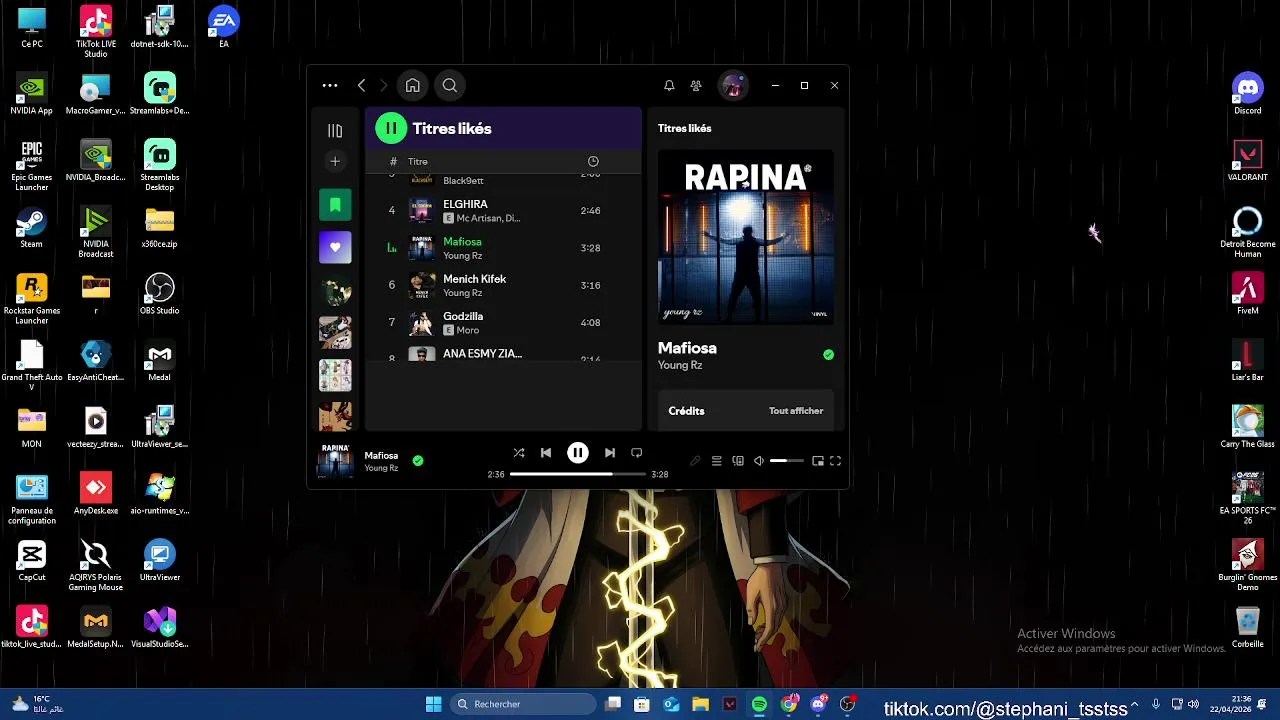Toggle the liked checkmark beside Mafiosa in panel
Viewport: 1280px width, 720px height.
pos(828,355)
